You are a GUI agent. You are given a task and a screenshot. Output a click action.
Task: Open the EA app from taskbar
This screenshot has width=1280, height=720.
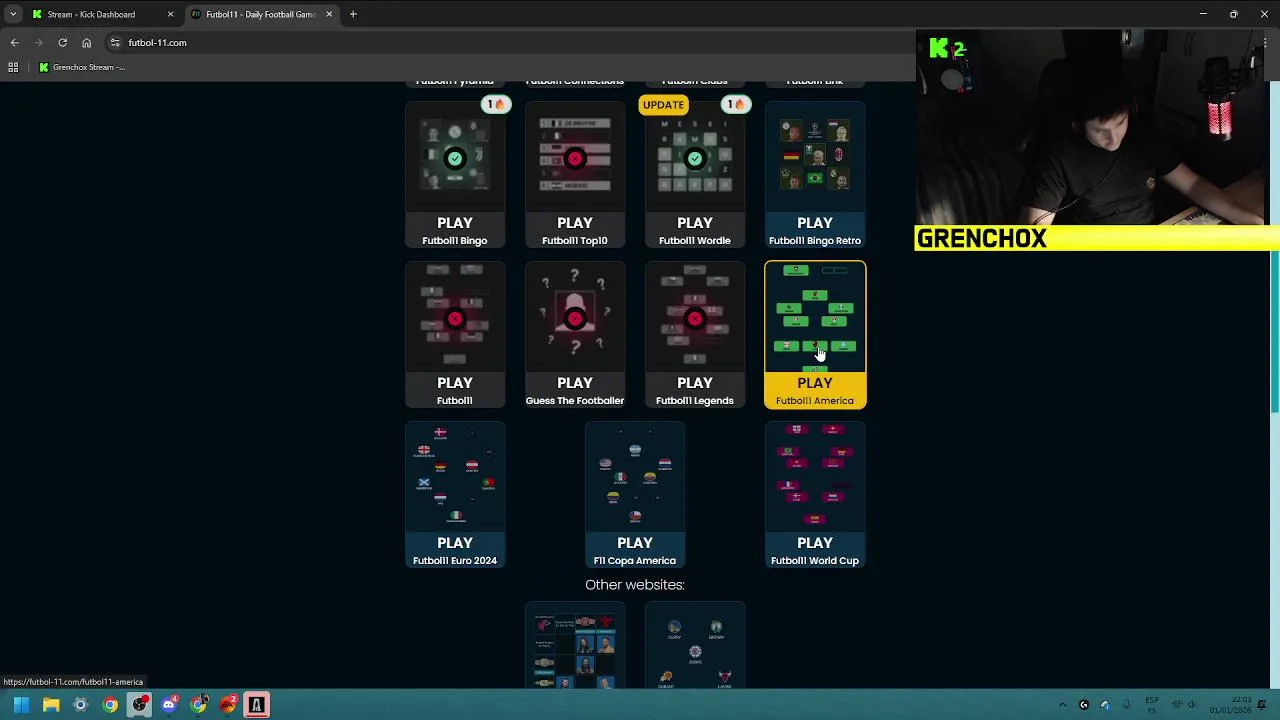click(x=228, y=705)
